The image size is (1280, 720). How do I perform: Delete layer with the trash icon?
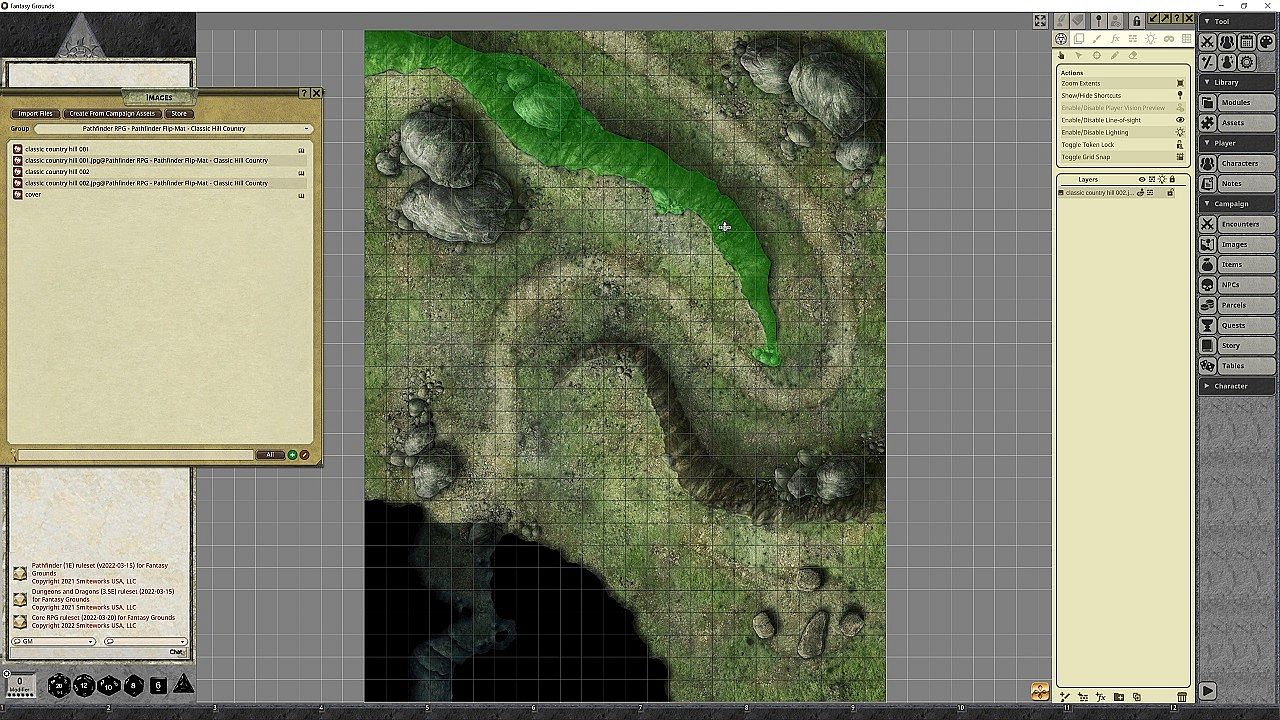pos(1182,697)
